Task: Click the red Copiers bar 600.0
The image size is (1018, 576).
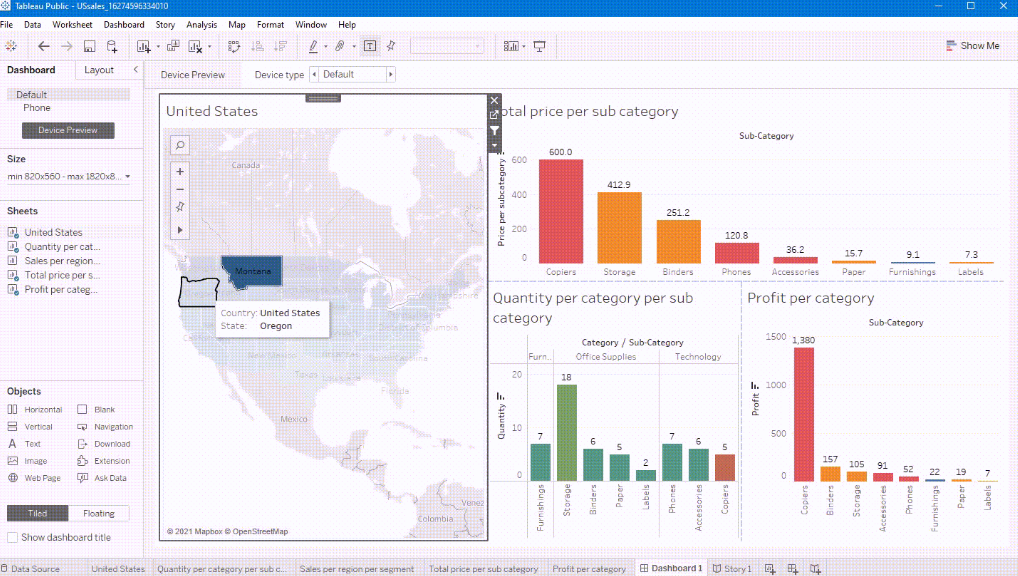Action: [x=561, y=211]
